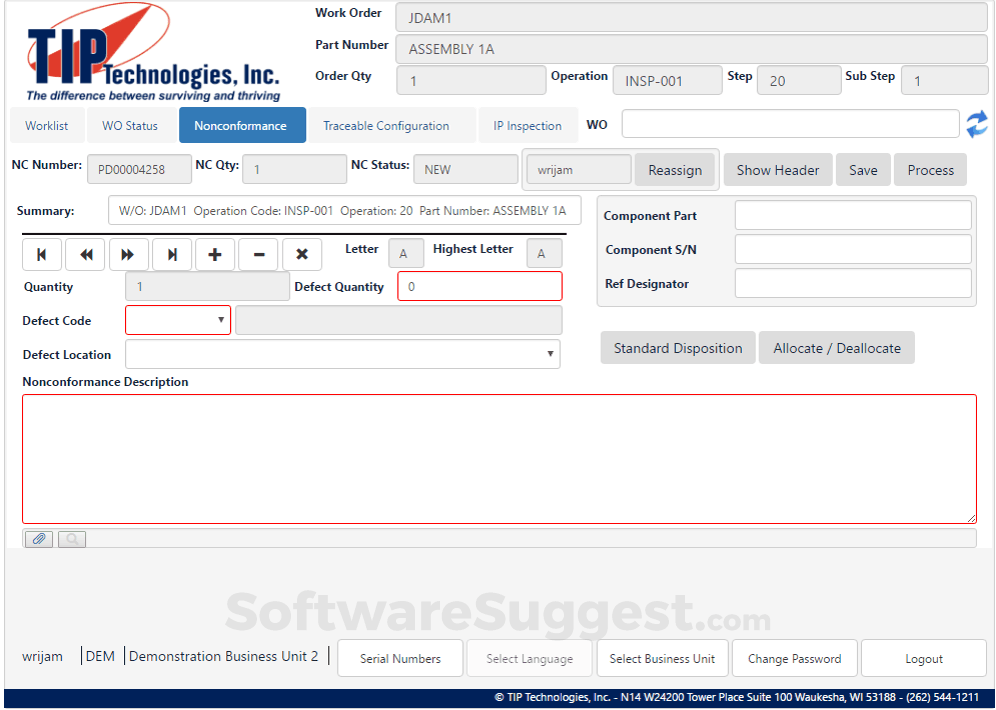
Task: Refresh the WO lookup with the blue arrows icon
Action: [x=977, y=124]
